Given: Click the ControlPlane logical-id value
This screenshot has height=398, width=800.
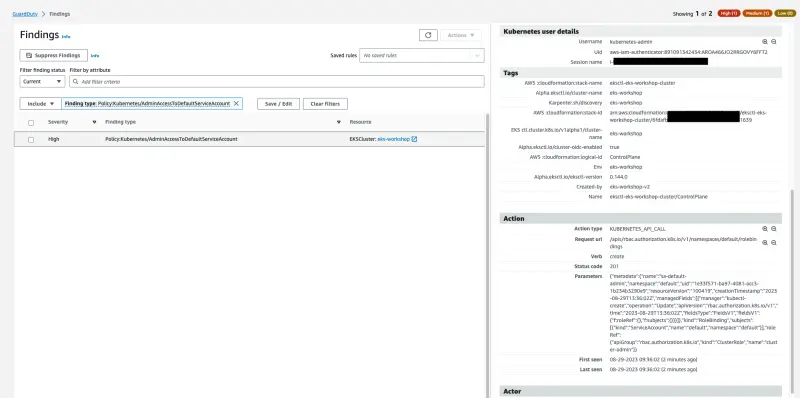Looking at the screenshot, I should (624, 157).
